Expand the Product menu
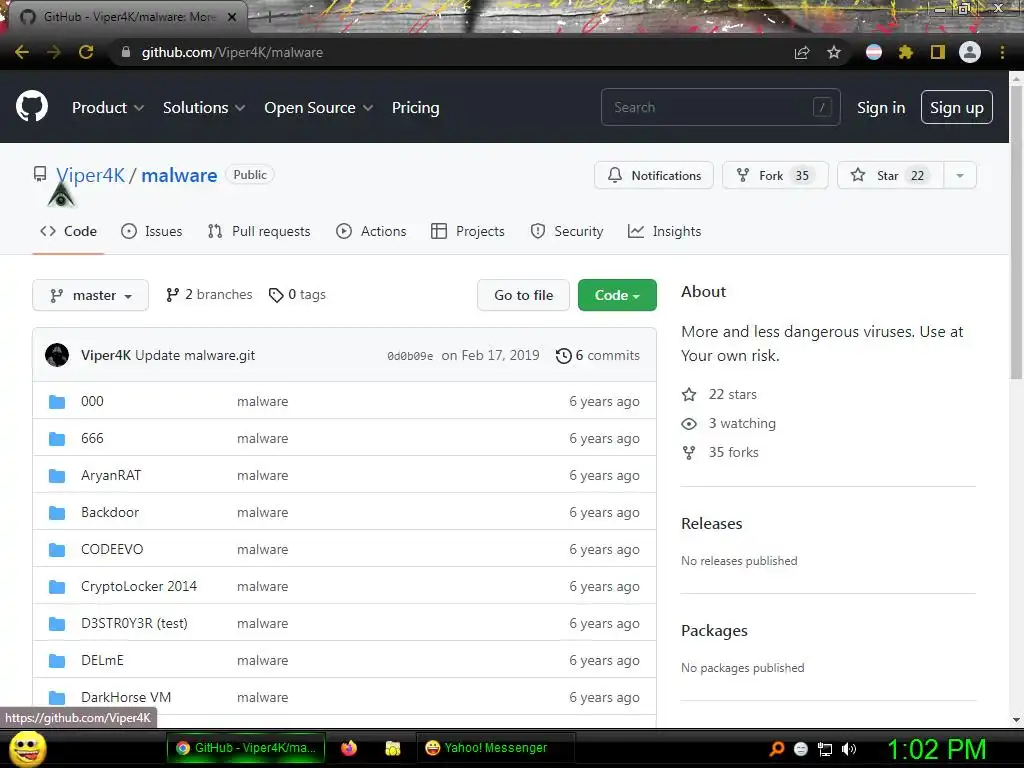1024x768 pixels. pyautogui.click(x=108, y=108)
